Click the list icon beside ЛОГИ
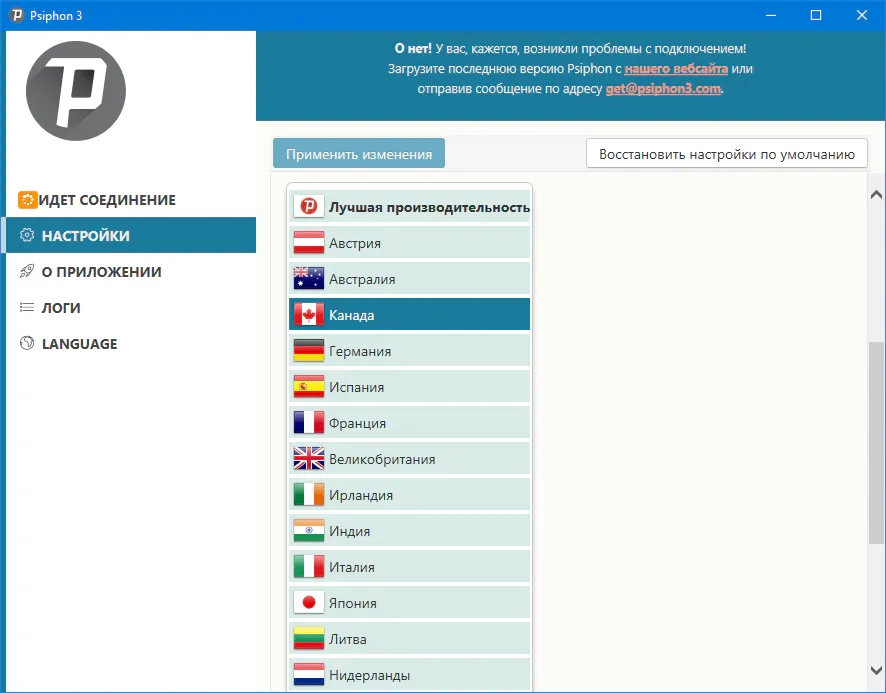This screenshot has height=693, width=886. click(x=27, y=307)
